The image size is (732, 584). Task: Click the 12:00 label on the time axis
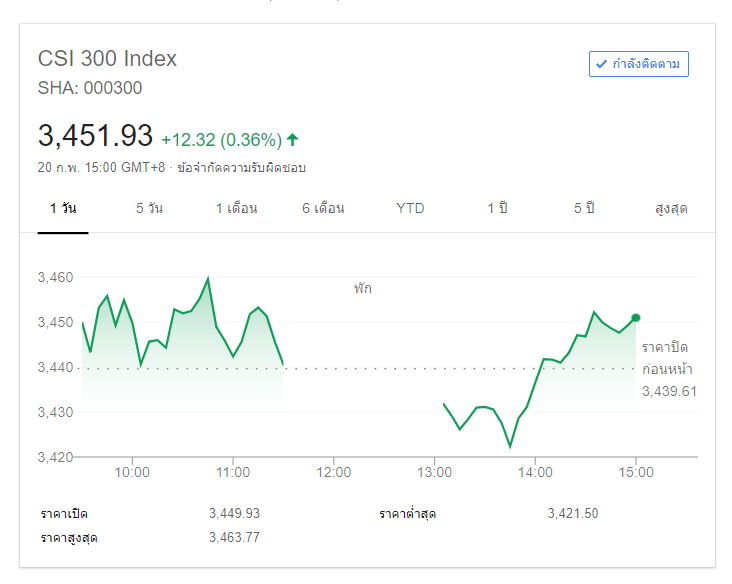click(x=334, y=472)
